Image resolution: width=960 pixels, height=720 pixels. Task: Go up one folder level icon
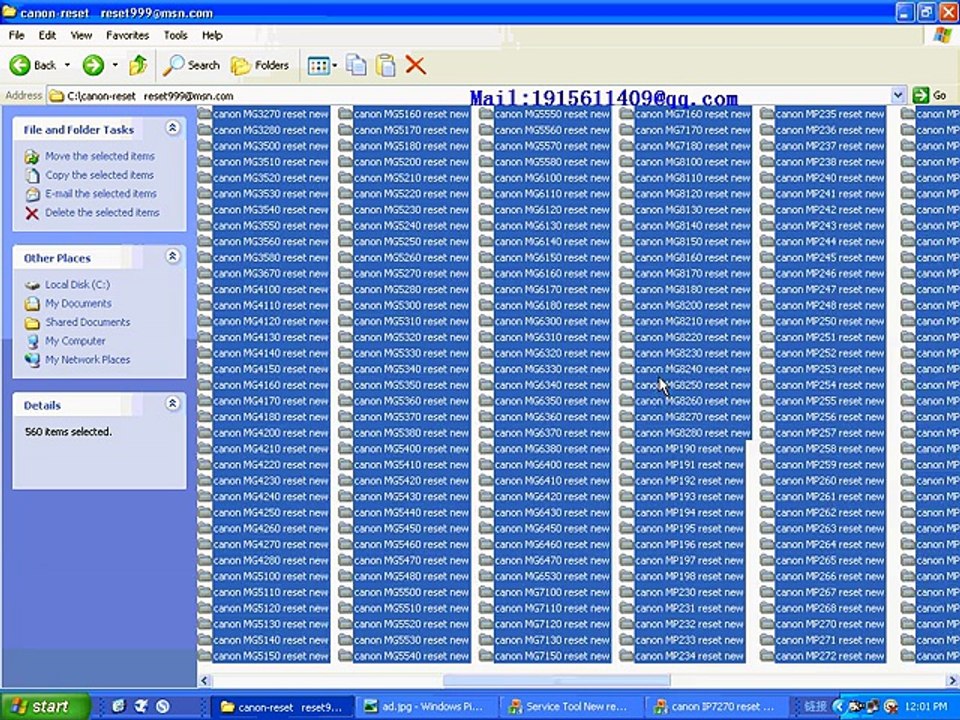pos(138,65)
